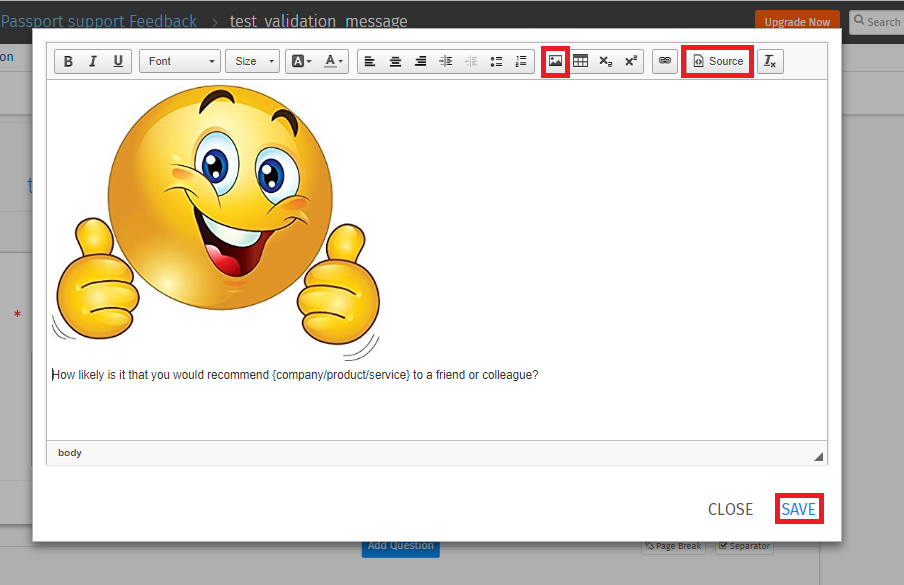Open the Font dropdown

[x=180, y=62]
